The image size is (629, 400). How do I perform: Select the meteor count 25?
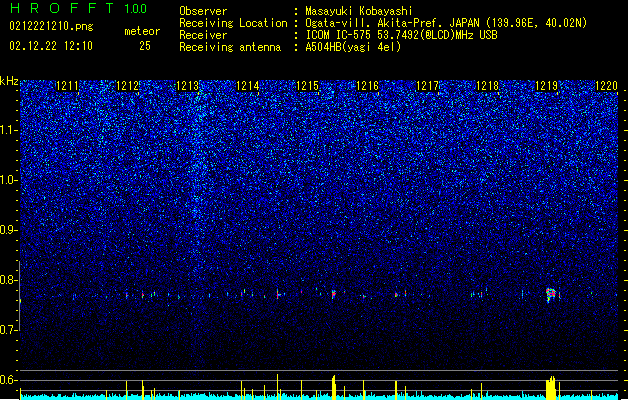coord(145,46)
